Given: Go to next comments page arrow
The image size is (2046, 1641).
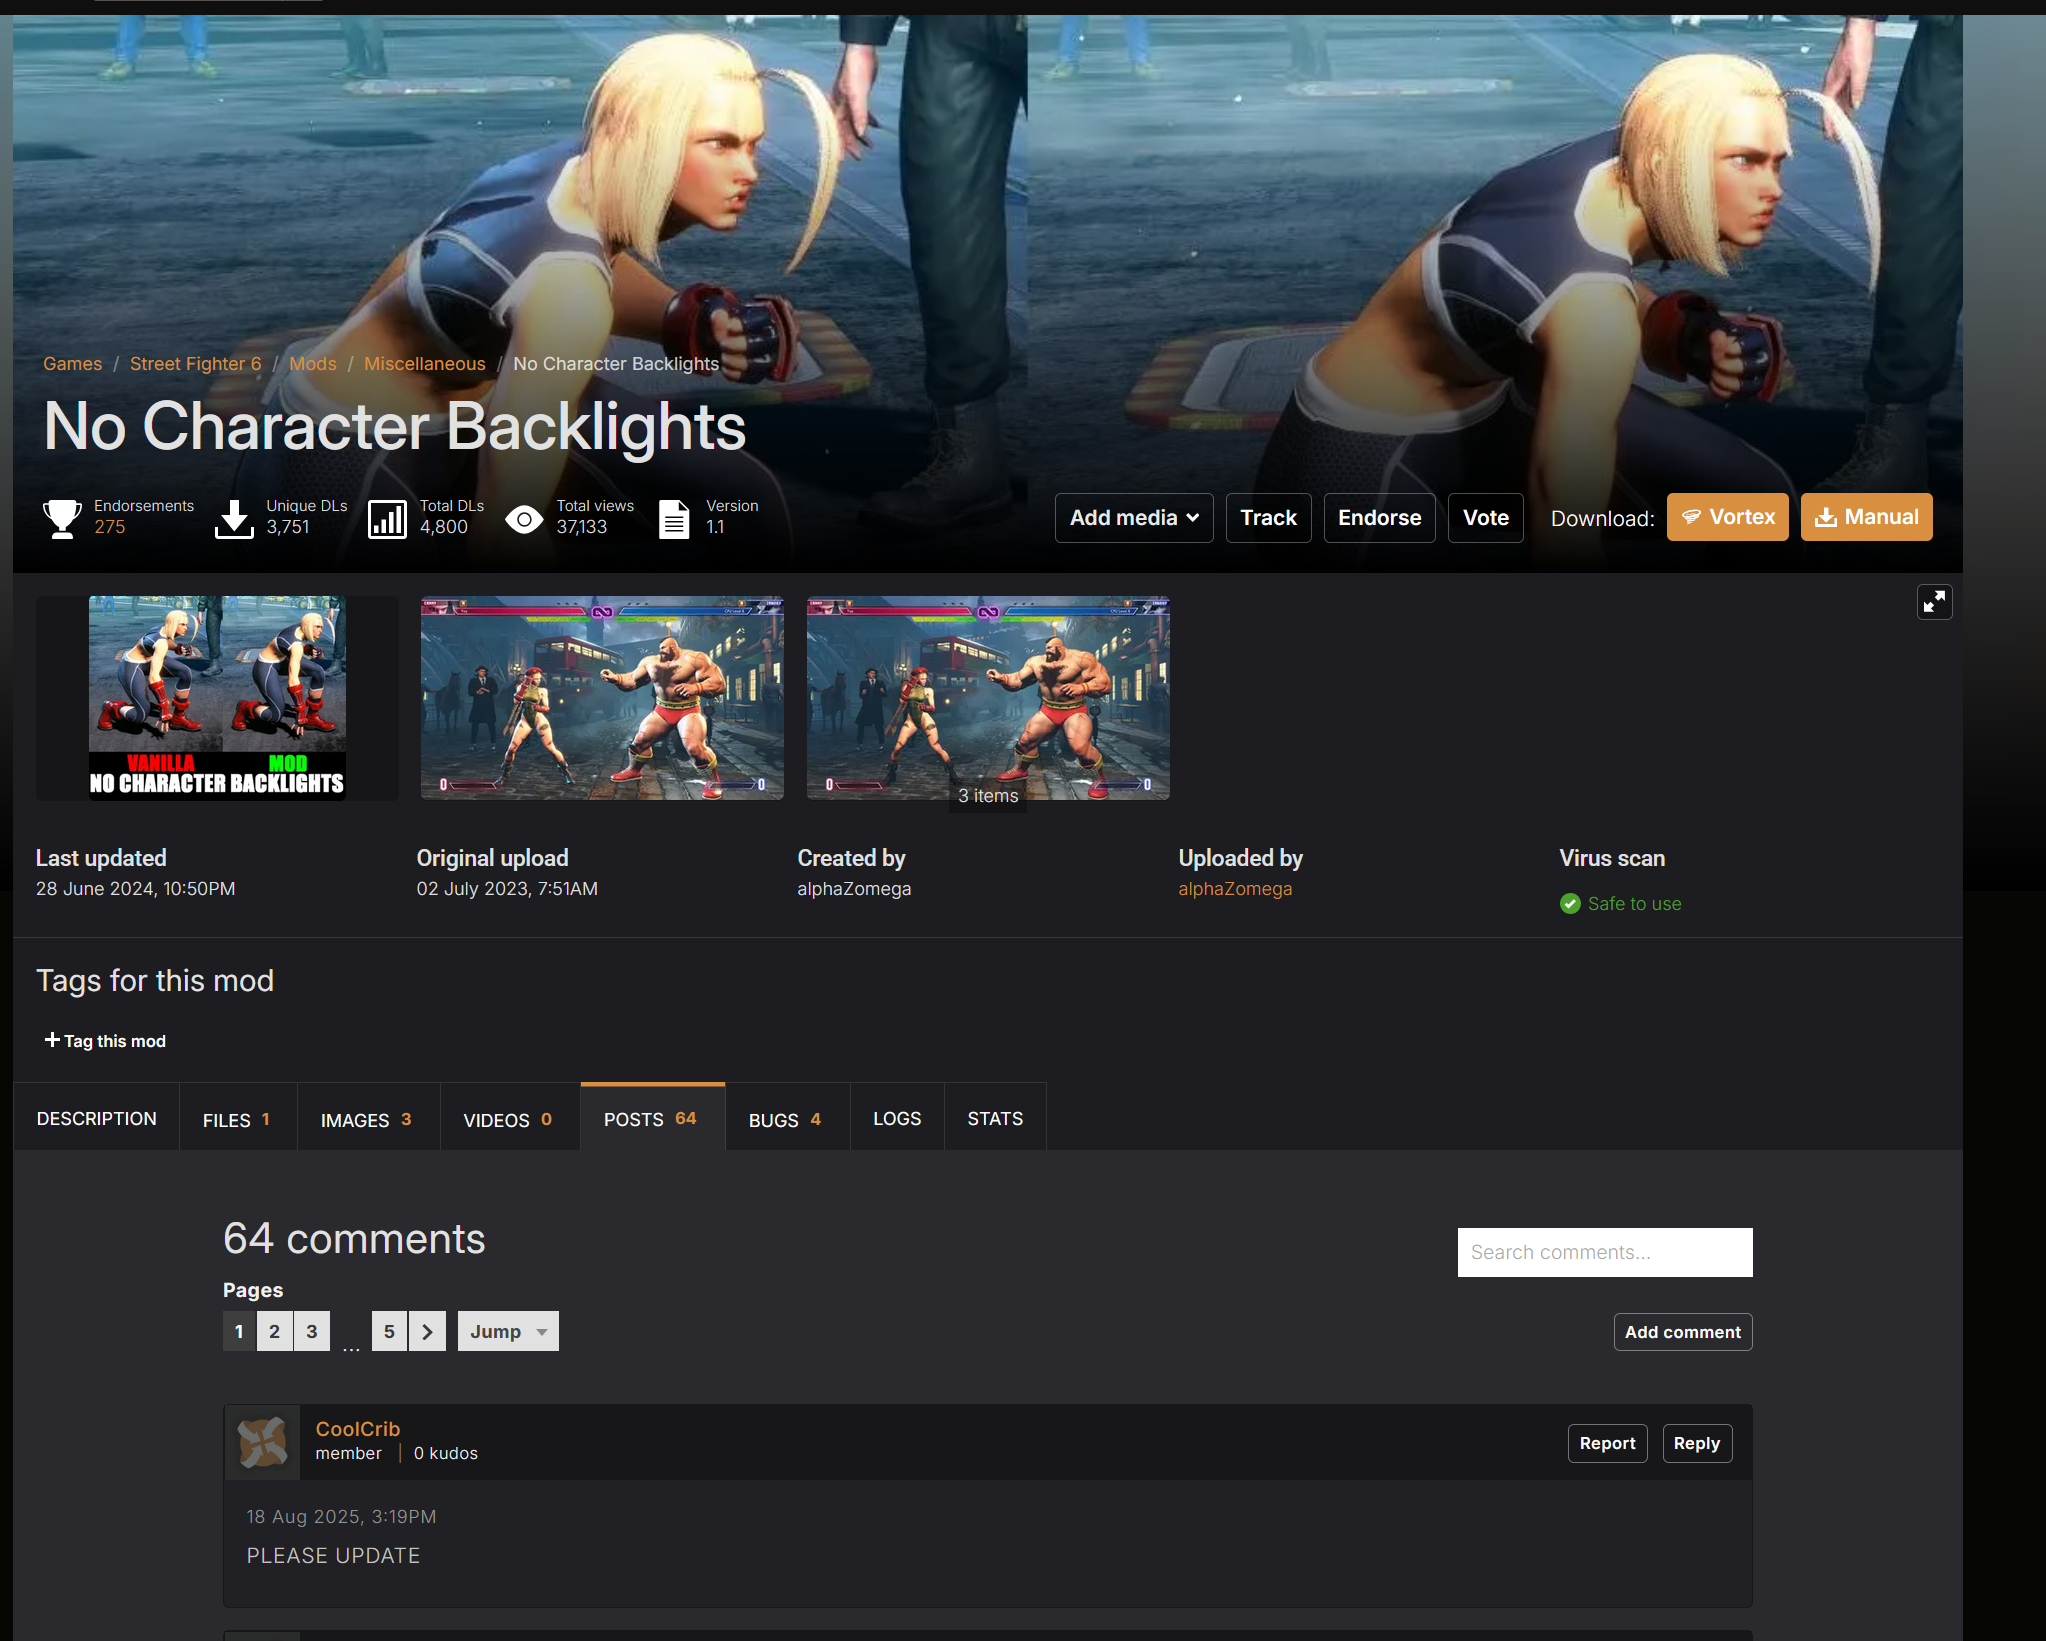Looking at the screenshot, I should tap(427, 1331).
